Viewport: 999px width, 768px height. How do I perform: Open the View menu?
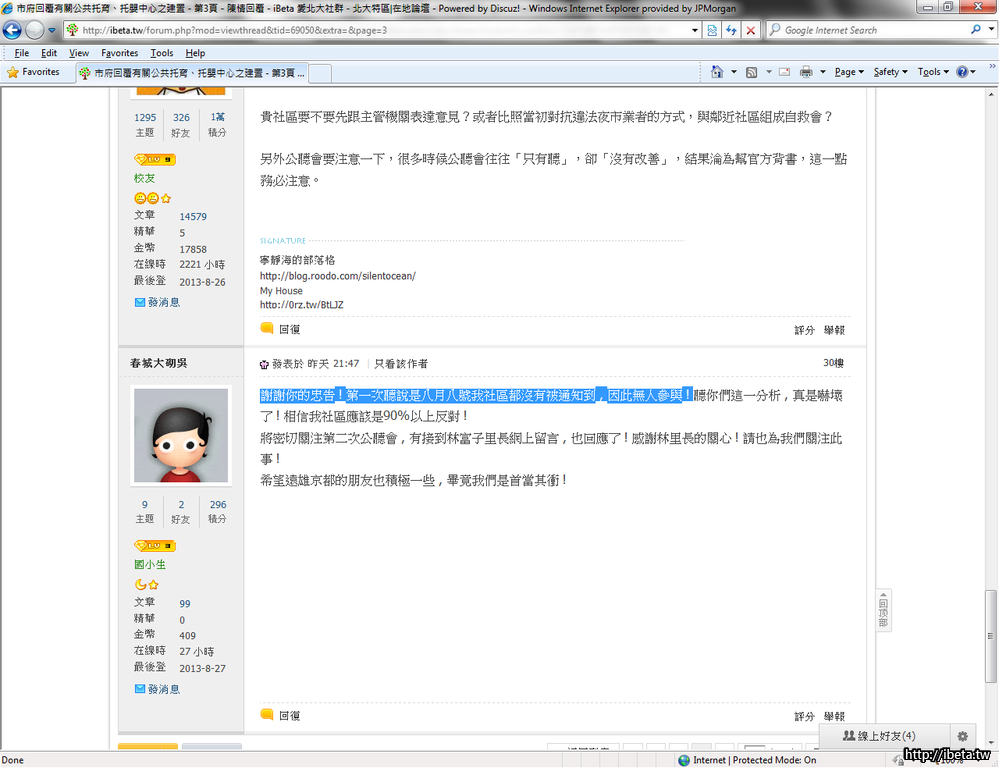pyautogui.click(x=79, y=53)
